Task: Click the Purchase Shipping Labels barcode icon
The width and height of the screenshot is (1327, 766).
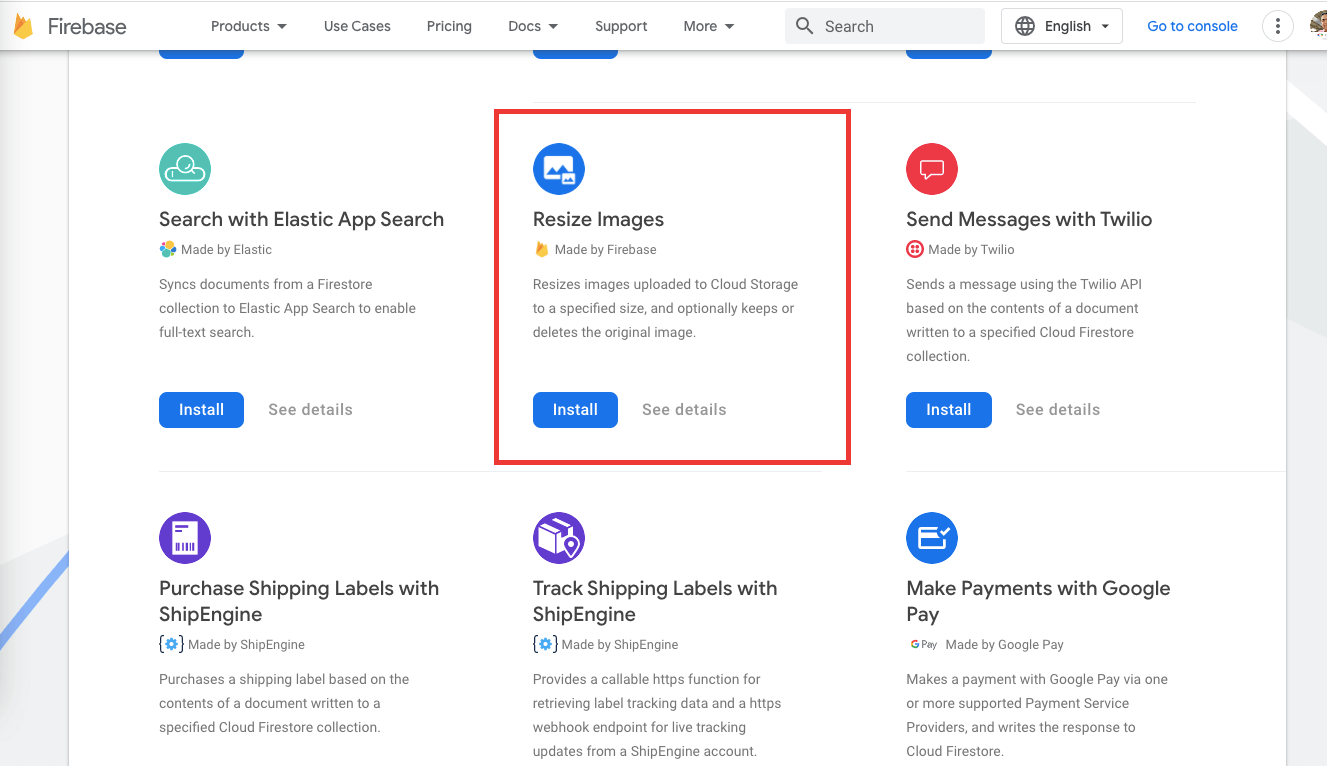Action: point(185,538)
